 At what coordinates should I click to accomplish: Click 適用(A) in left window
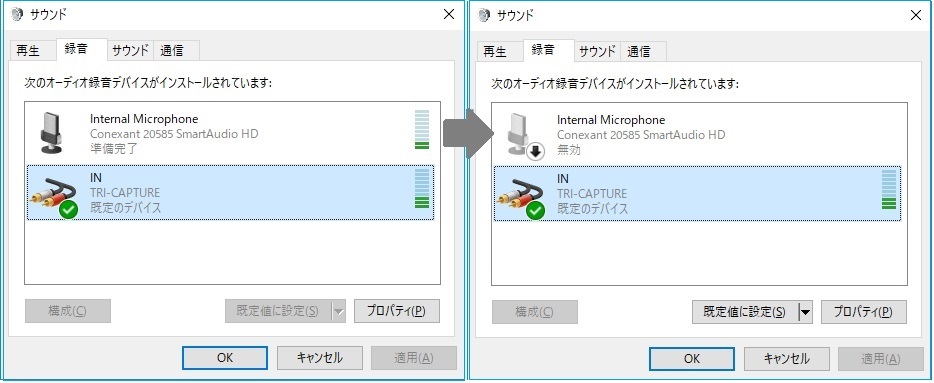(414, 358)
